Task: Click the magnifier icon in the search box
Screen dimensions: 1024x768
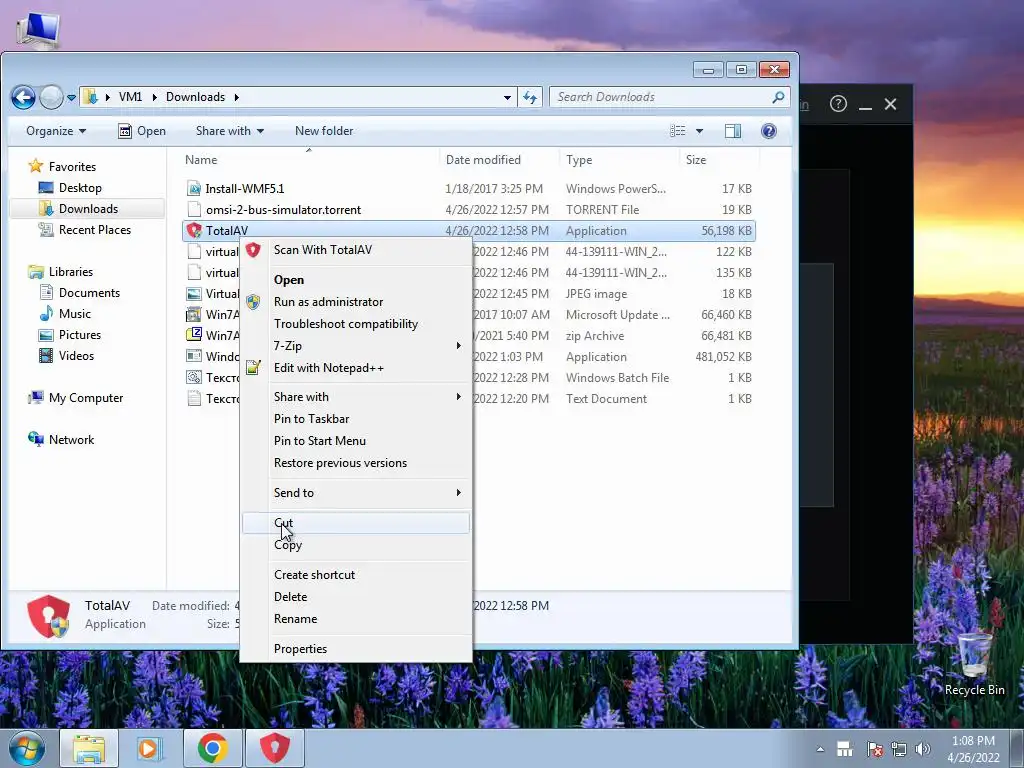Action: pos(778,97)
